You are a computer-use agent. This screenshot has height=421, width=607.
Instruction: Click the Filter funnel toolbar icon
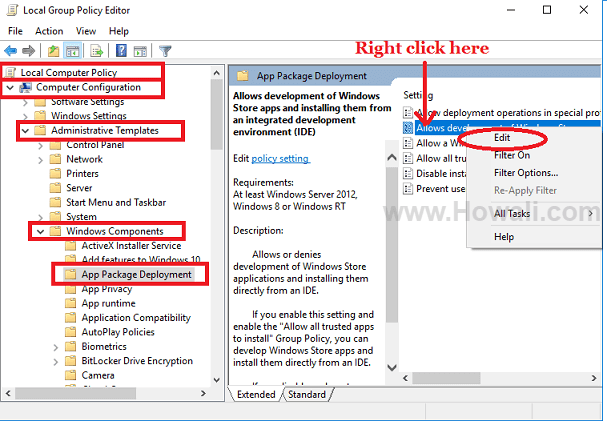click(165, 51)
